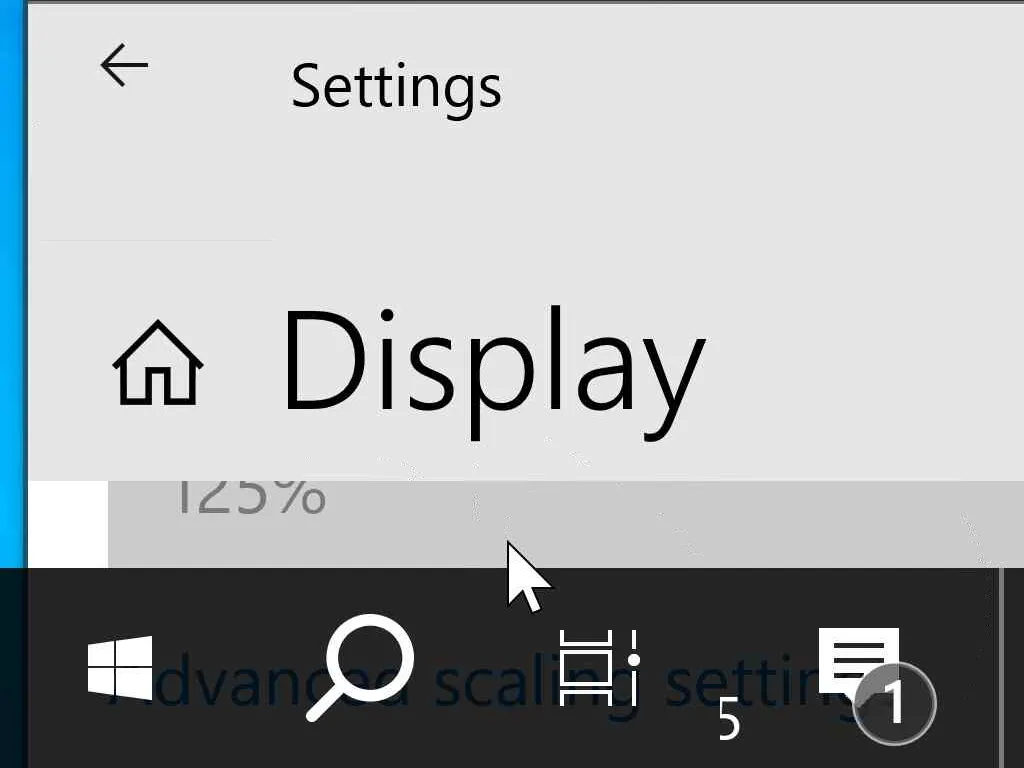Click the slider dot on Task View icon

633,660
